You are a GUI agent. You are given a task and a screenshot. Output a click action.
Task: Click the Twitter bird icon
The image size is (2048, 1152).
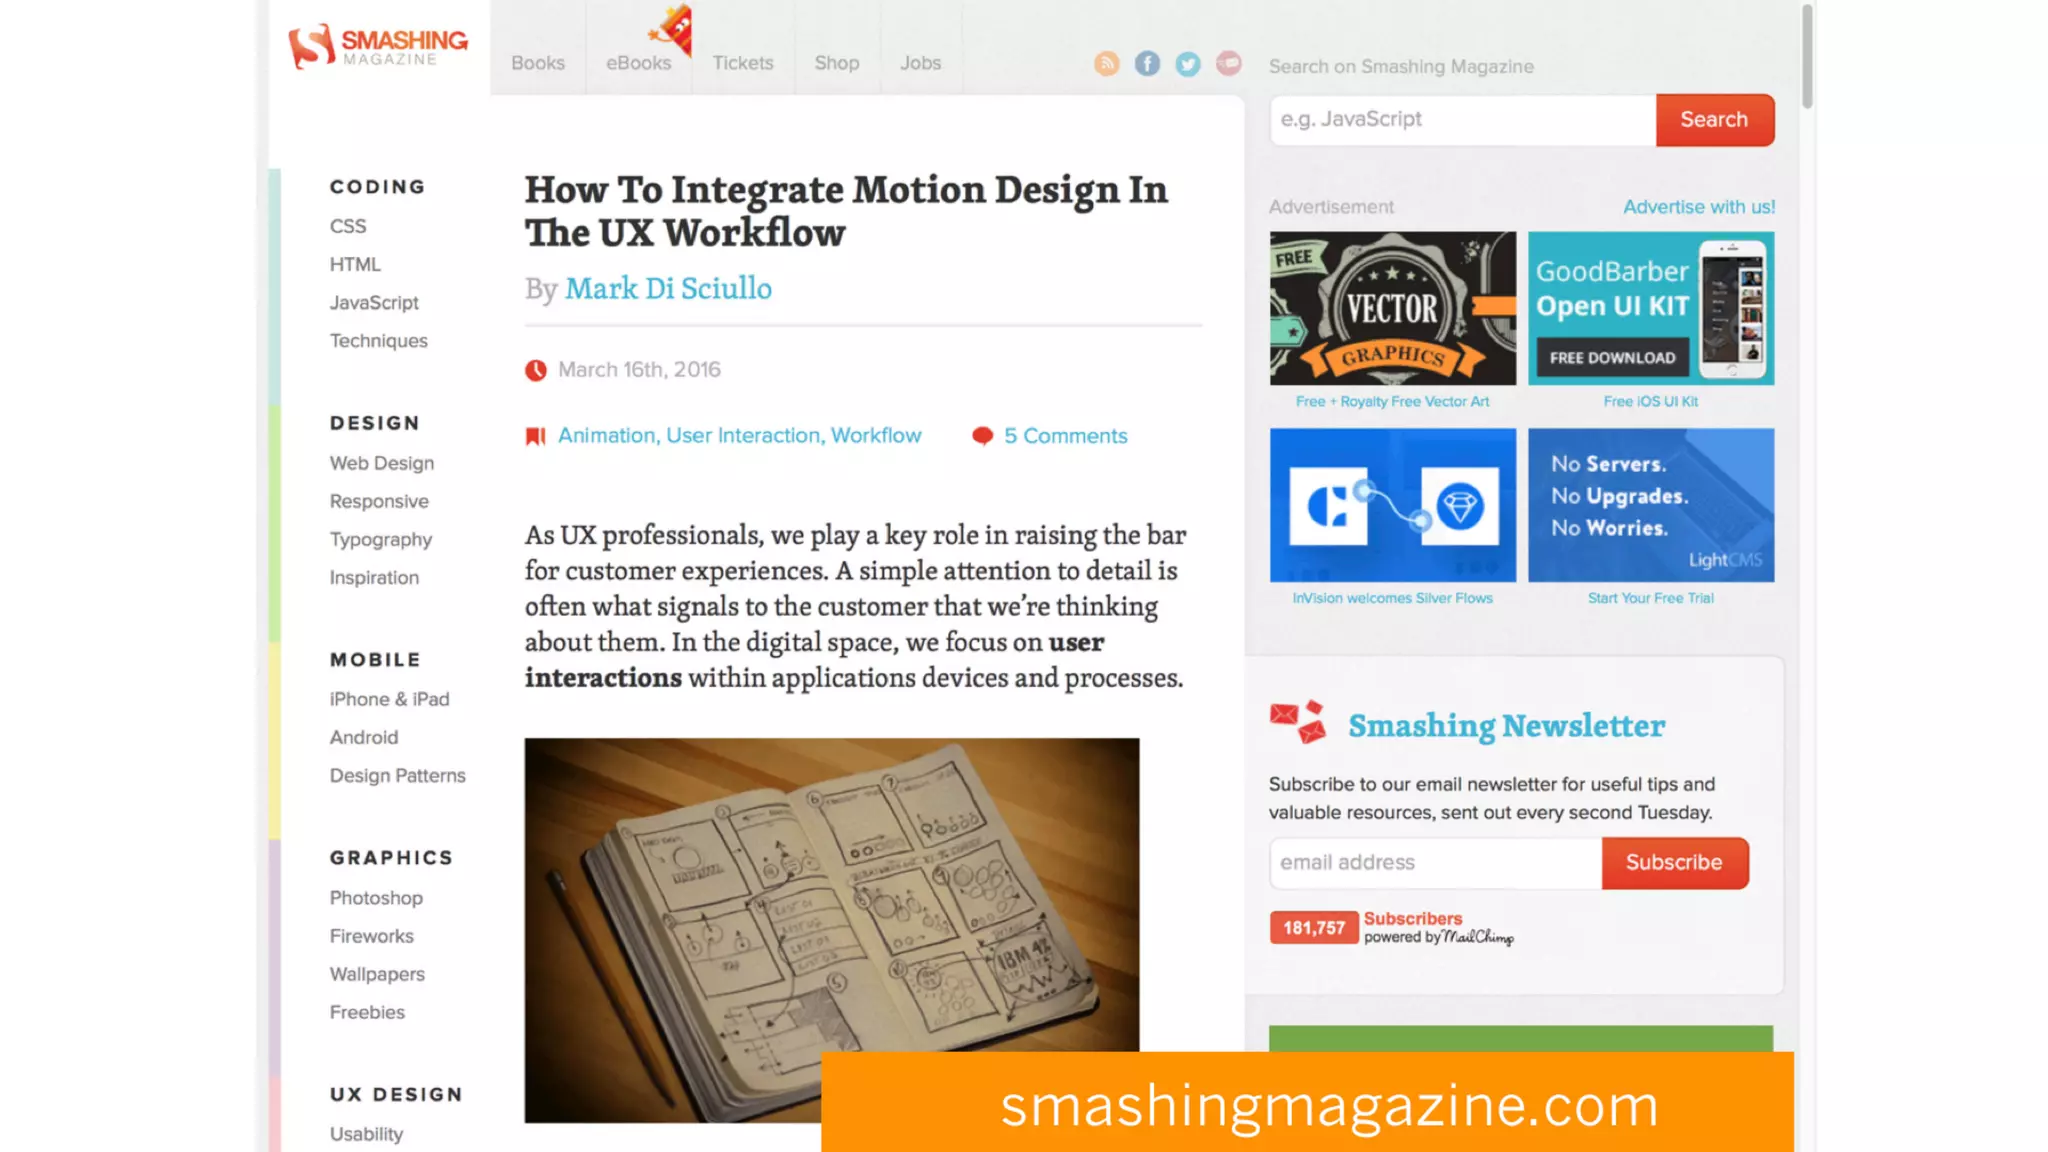1187,64
